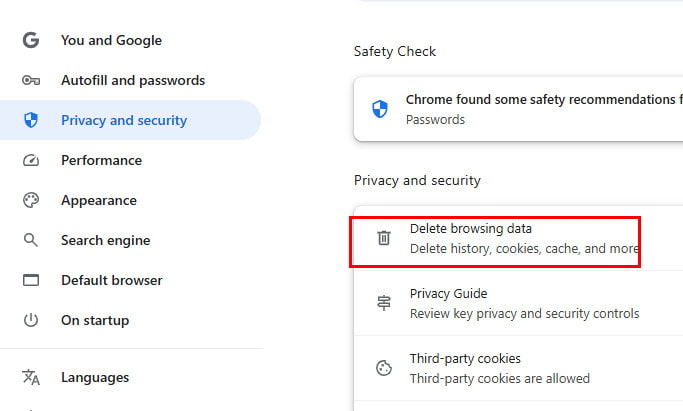Click the Search engine magnifier icon
Image resolution: width=683 pixels, height=411 pixels.
click(x=31, y=240)
